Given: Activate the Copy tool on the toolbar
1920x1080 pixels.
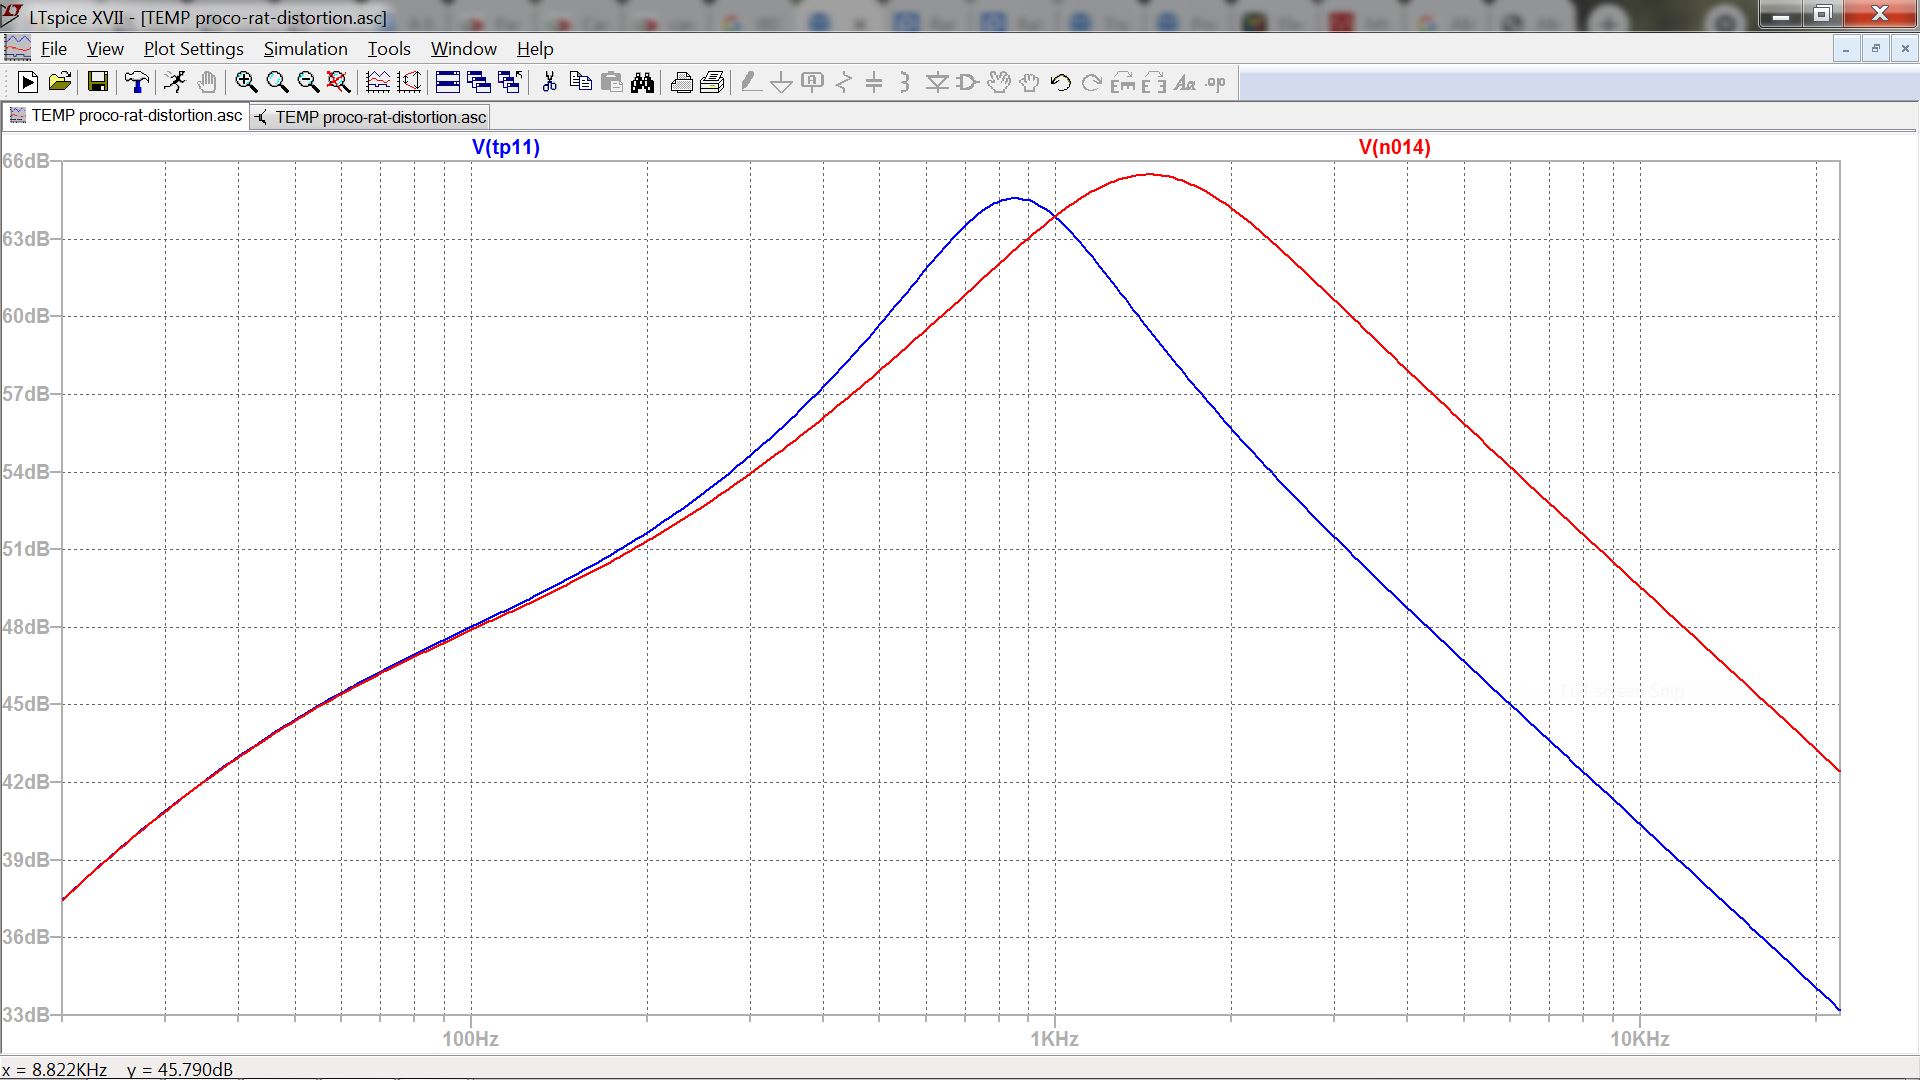Looking at the screenshot, I should pos(580,83).
